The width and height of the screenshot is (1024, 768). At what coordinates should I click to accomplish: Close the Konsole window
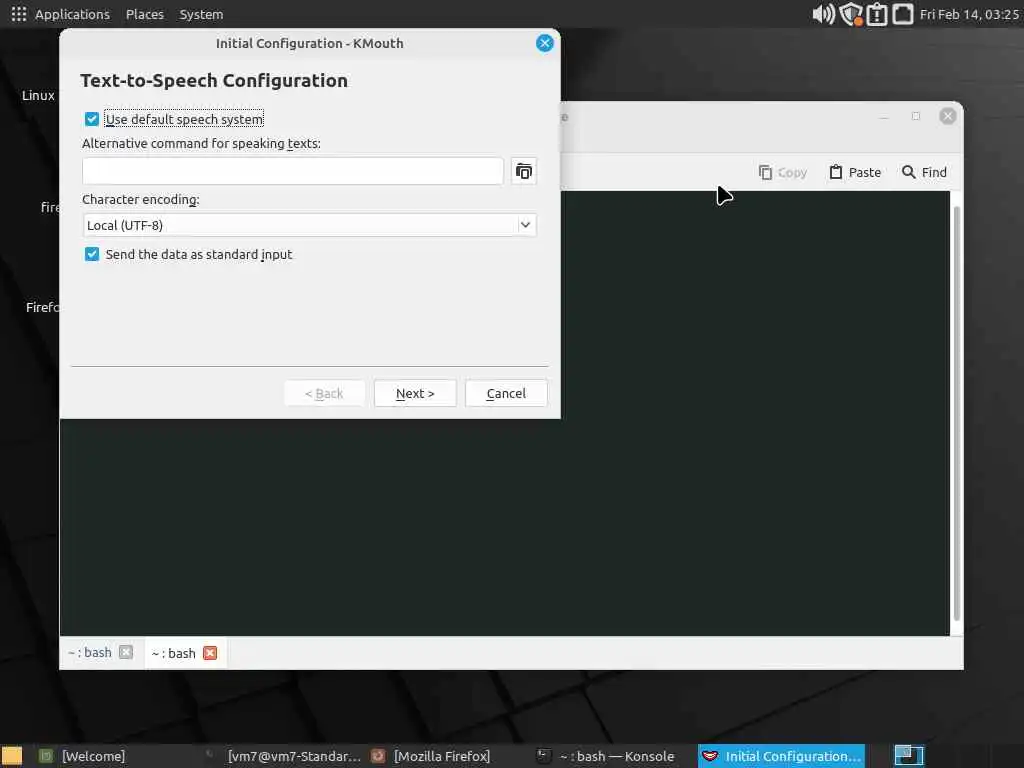coord(948,116)
